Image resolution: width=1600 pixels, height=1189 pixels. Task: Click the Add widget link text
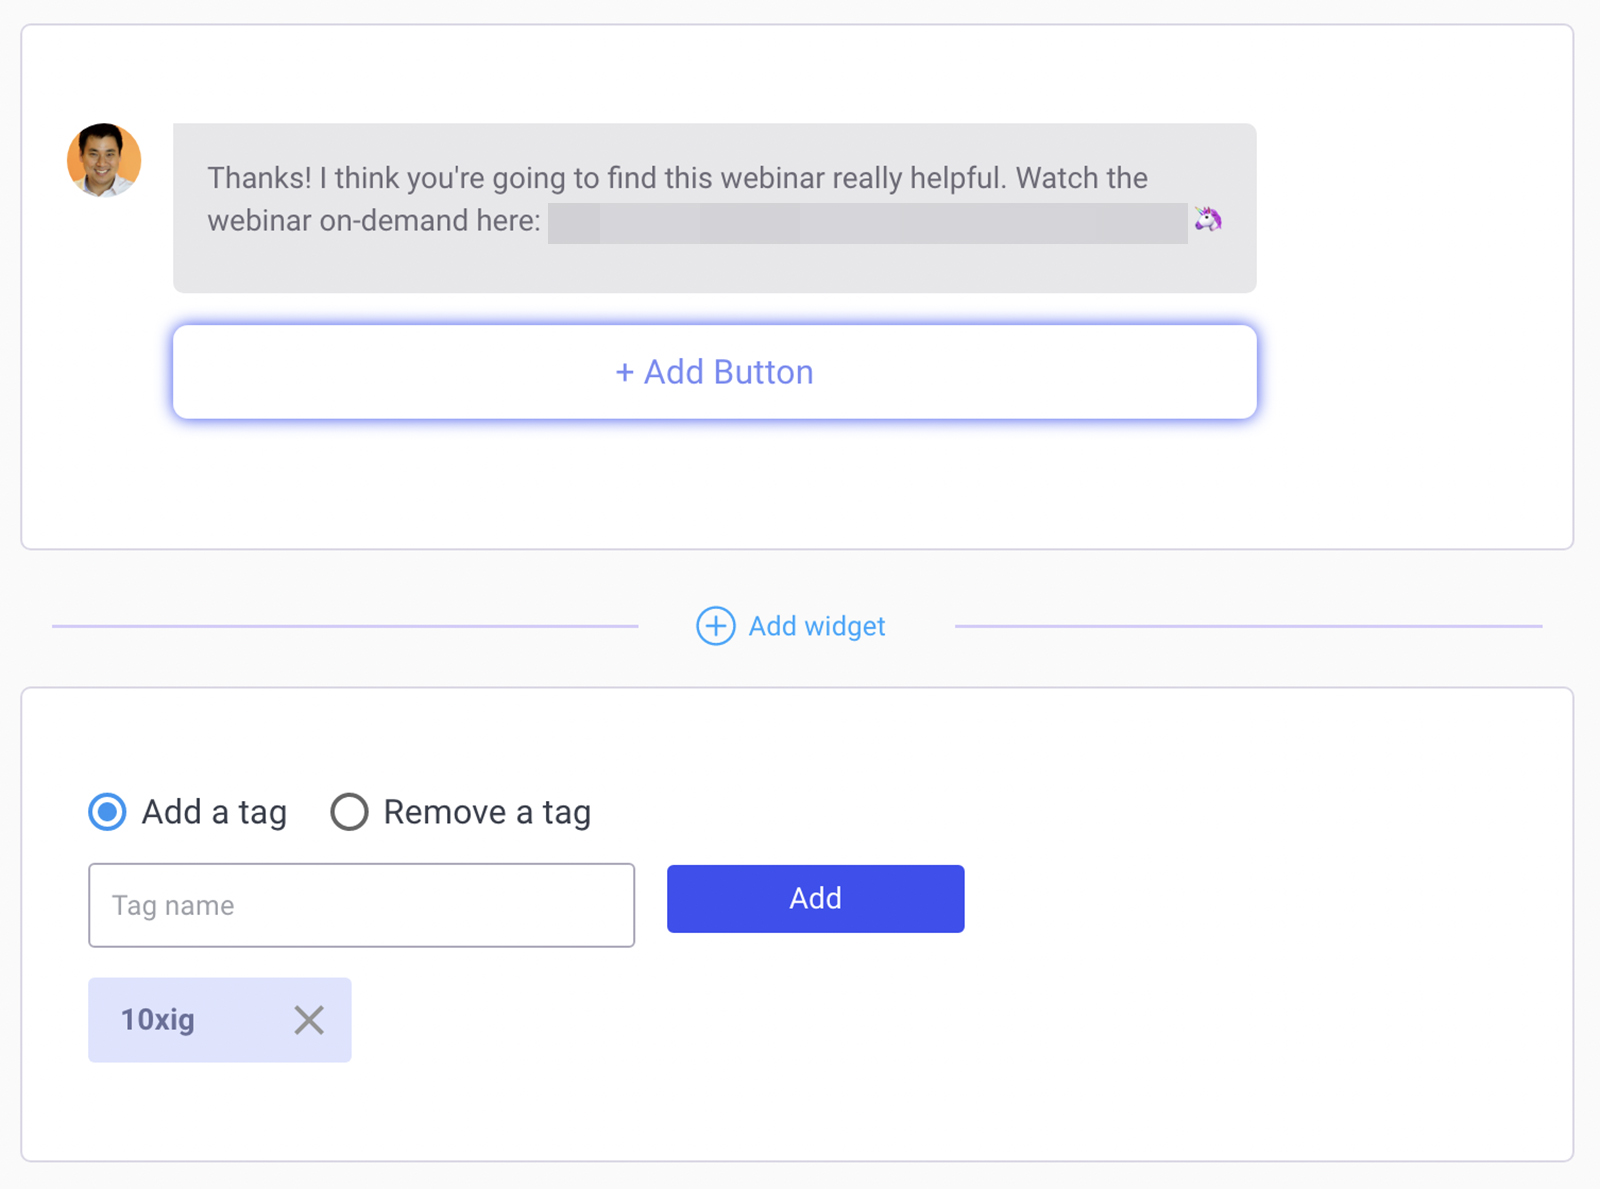(816, 626)
